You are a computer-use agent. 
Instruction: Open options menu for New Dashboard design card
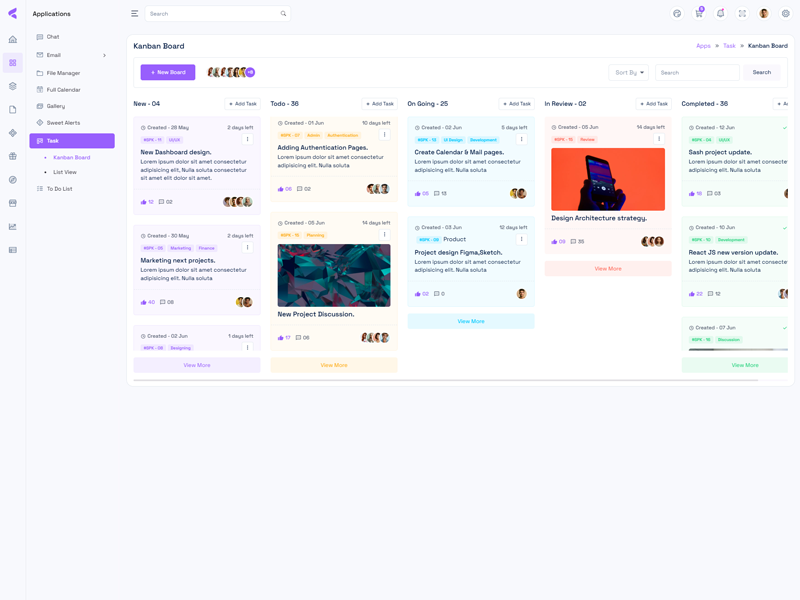pos(248,139)
